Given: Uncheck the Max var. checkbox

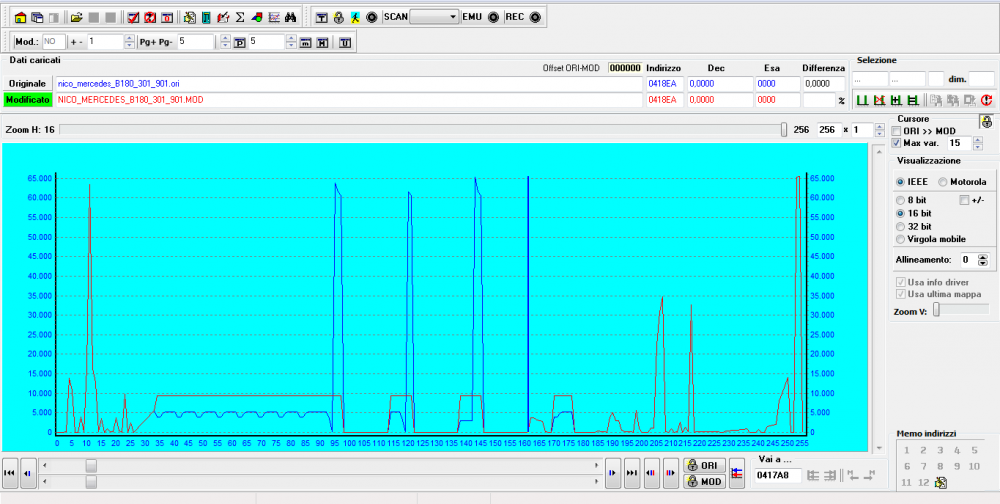Looking at the screenshot, I should click(896, 144).
